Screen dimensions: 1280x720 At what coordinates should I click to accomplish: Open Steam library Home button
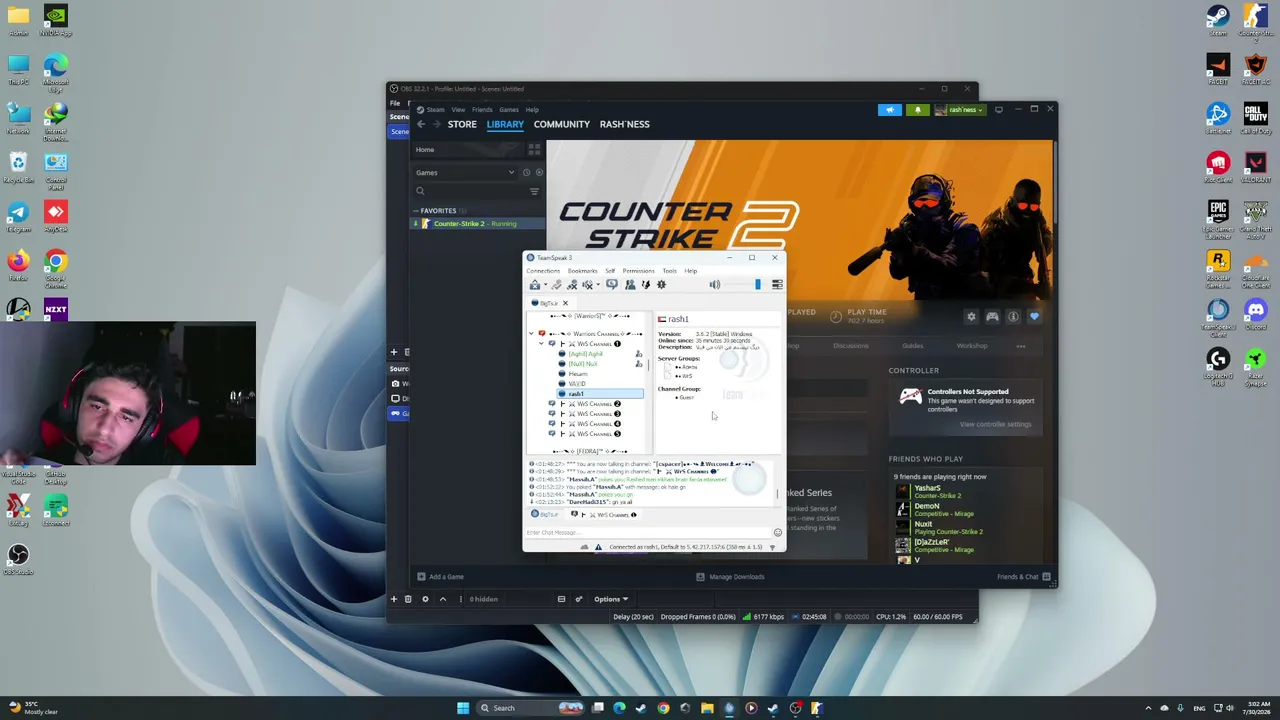pos(467,150)
